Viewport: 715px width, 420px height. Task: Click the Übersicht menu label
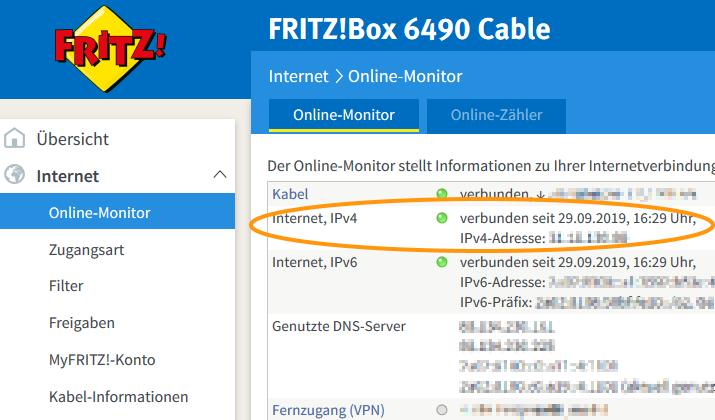(x=73, y=139)
